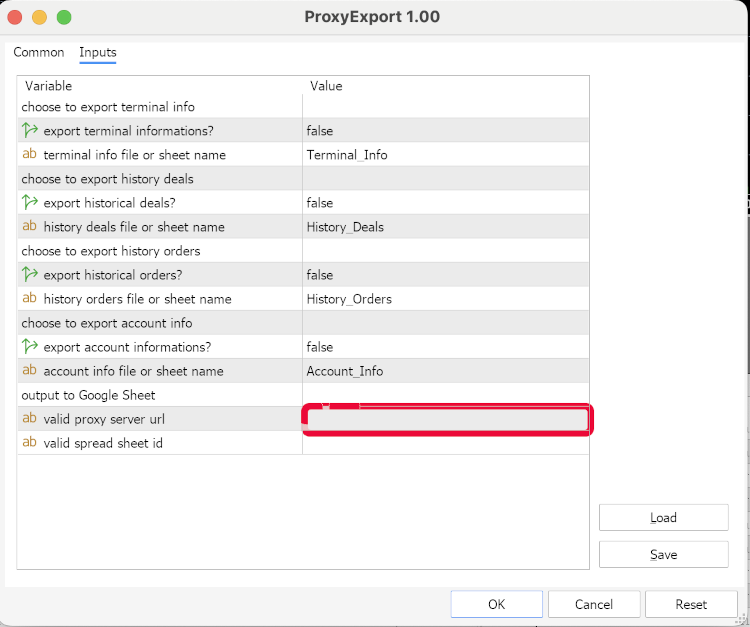Select 'history deals file or sheet name' label
Image resolution: width=750 pixels, height=627 pixels.
pyautogui.click(x=134, y=227)
